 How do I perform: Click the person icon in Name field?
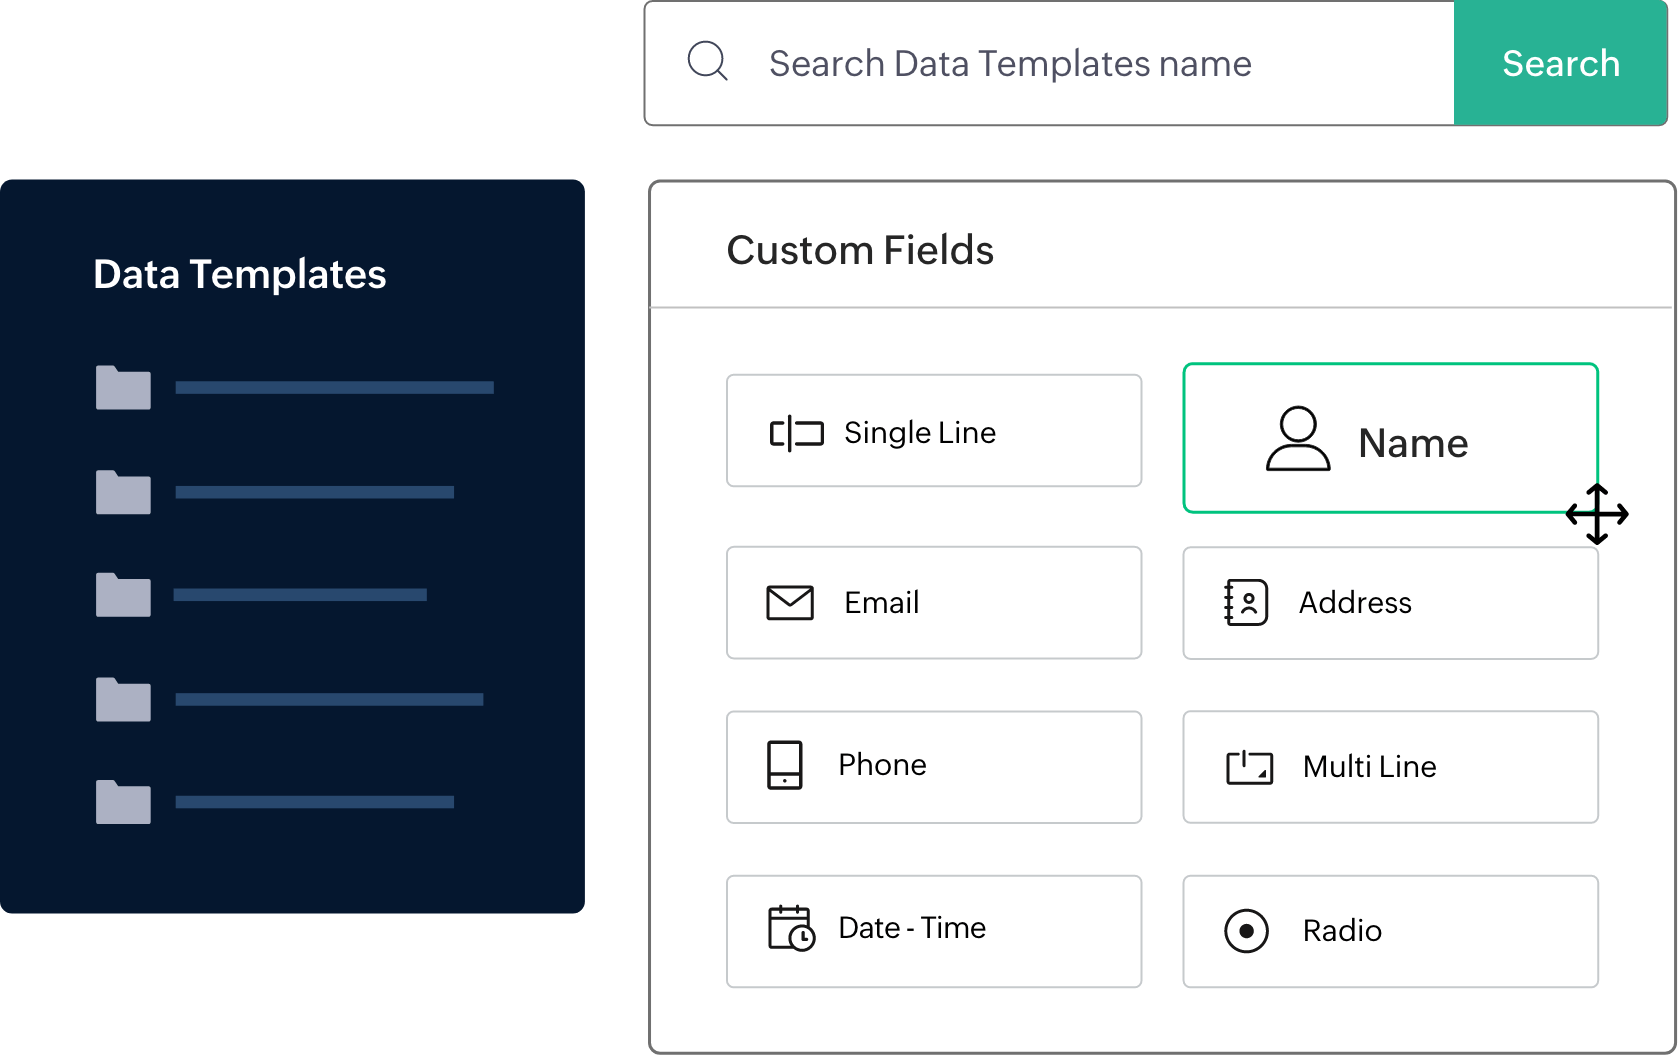(1297, 439)
